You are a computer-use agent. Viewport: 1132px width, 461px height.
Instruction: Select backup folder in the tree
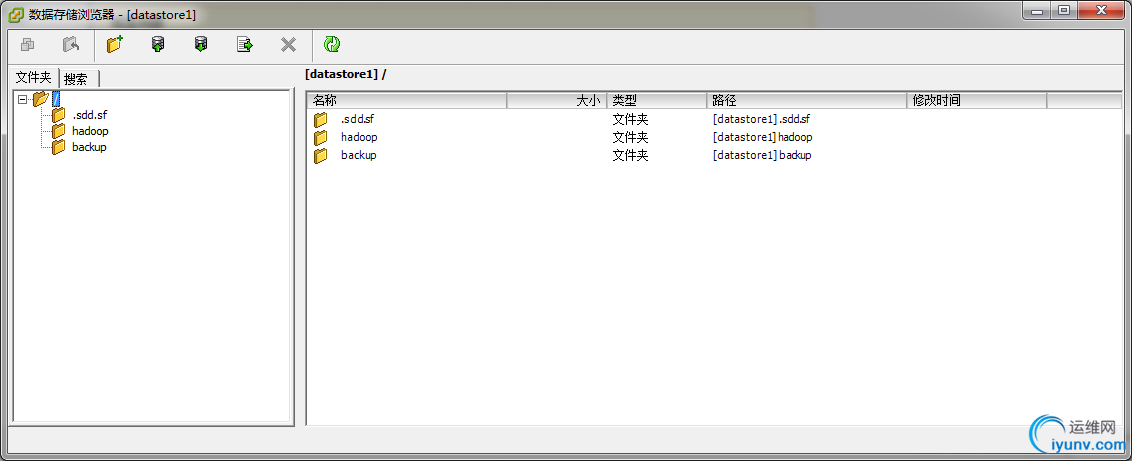pyautogui.click(x=90, y=147)
